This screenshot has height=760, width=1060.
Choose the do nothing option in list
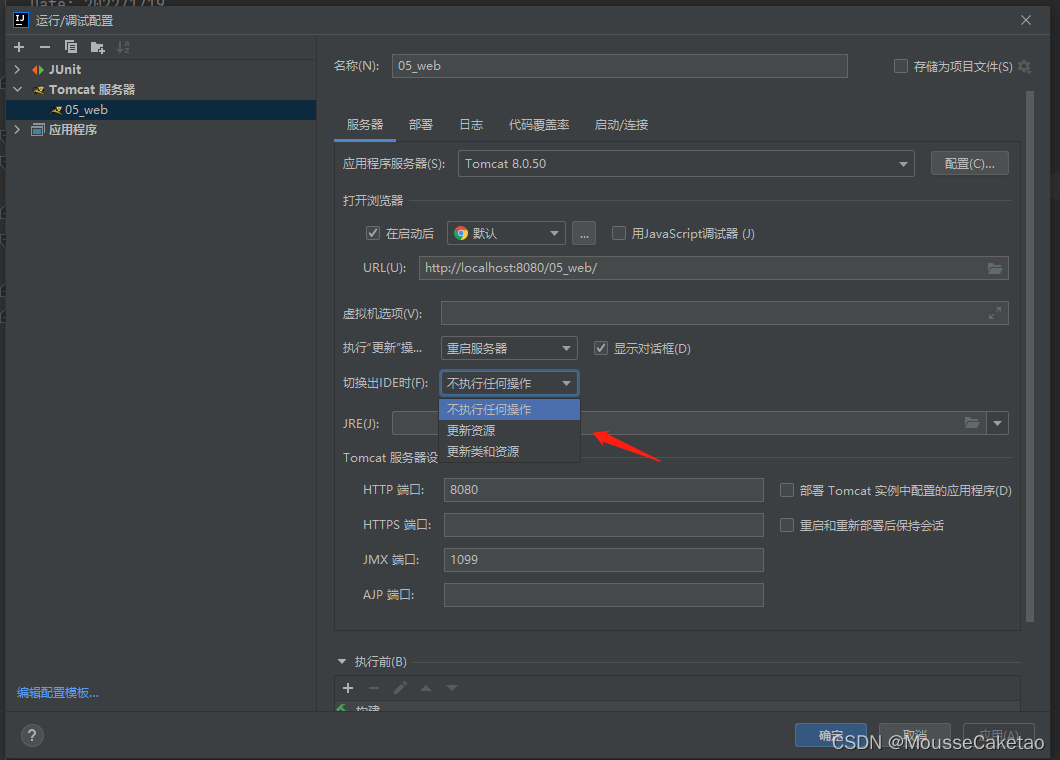(510, 410)
